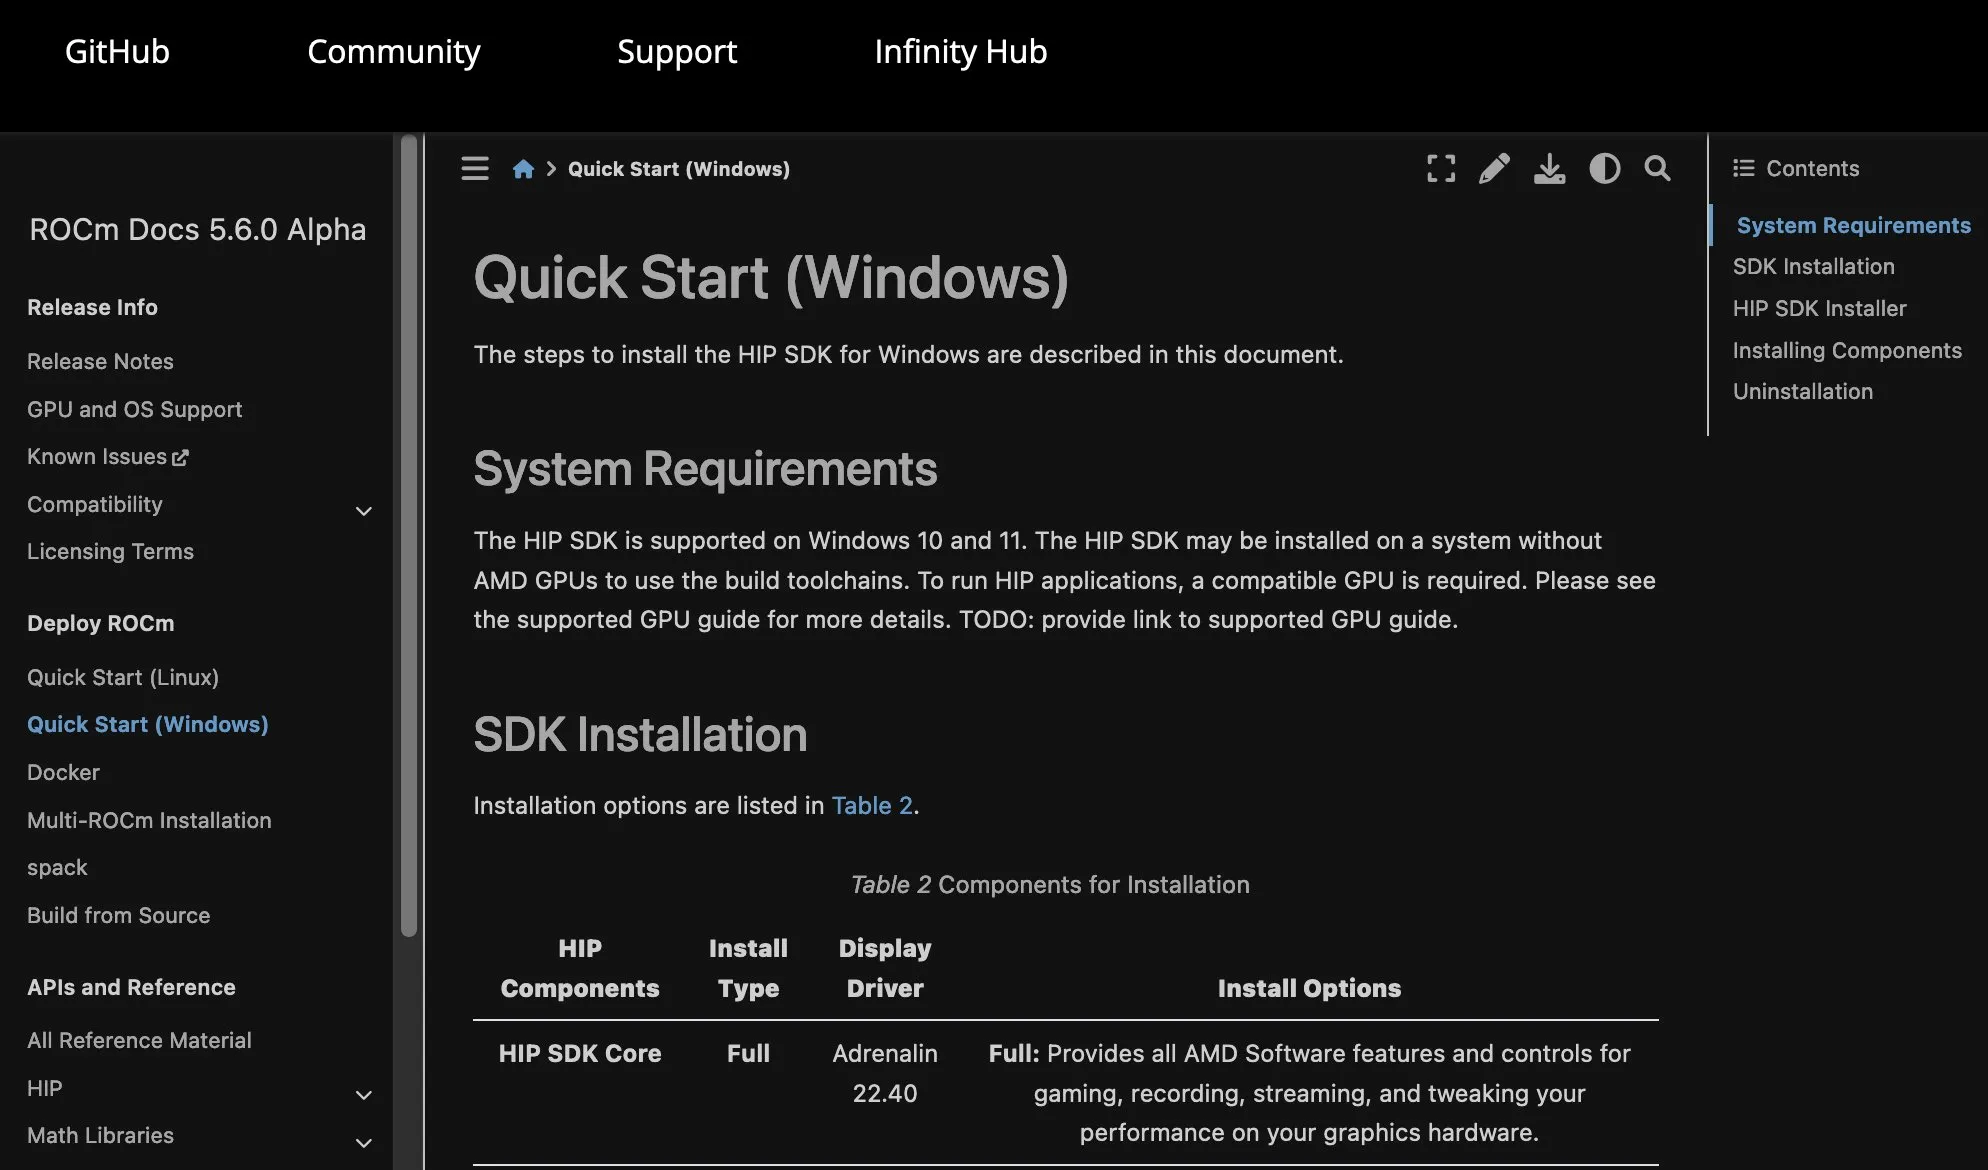
Task: Click the home breadcrumb icon
Action: coord(523,167)
